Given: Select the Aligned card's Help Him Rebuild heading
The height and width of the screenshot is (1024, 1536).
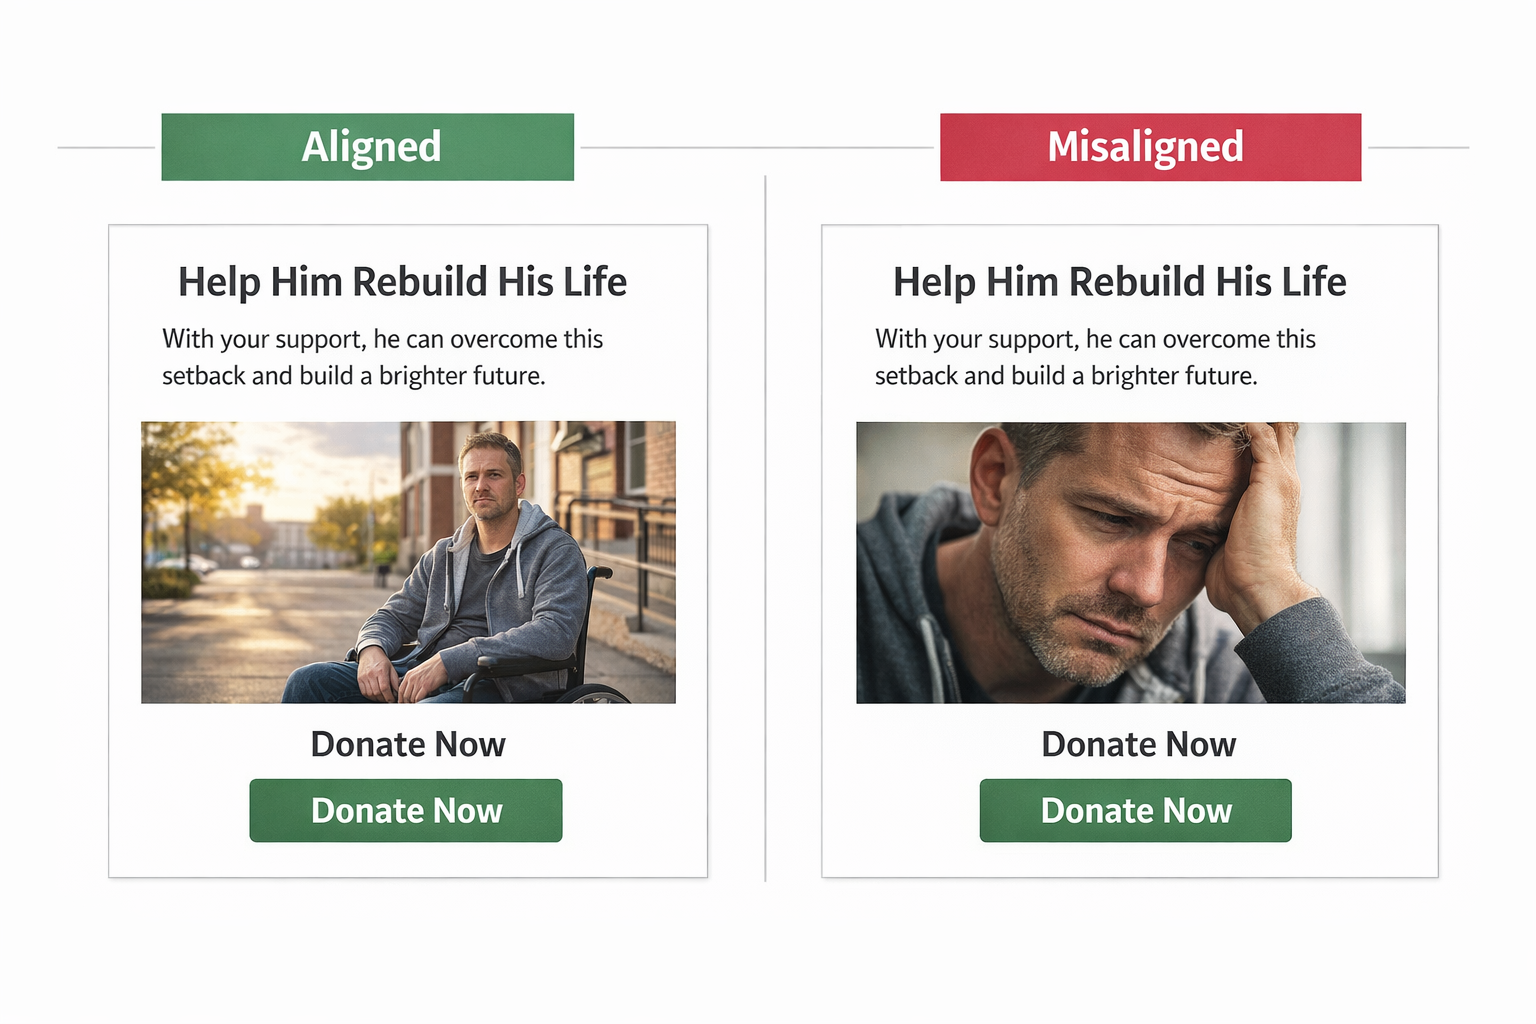Looking at the screenshot, I should tap(402, 282).
